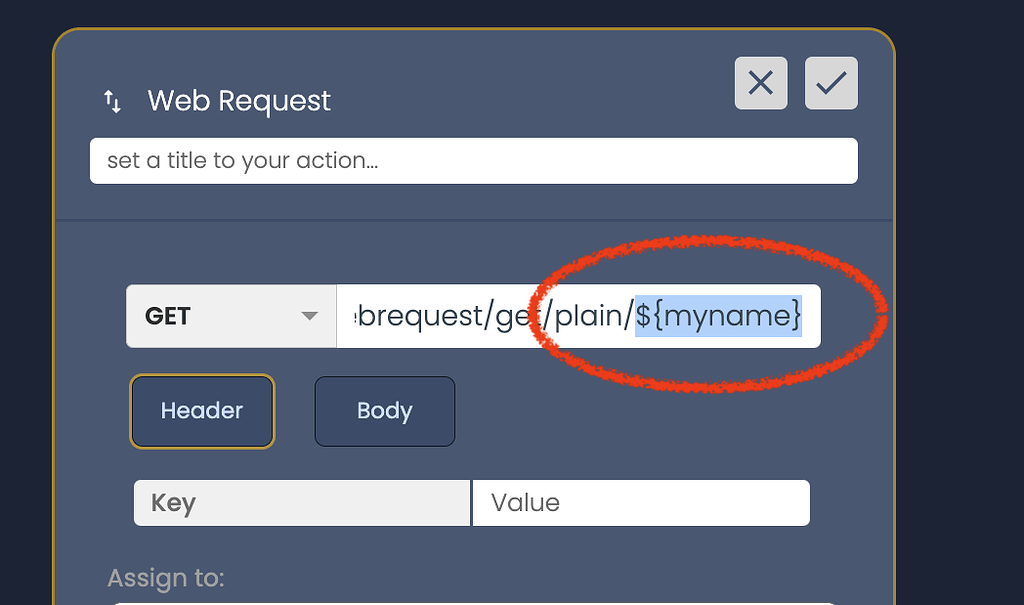The image size is (1024, 605).
Task: Place cursor in the "/plain/" part of the URL
Action: click(x=590, y=316)
